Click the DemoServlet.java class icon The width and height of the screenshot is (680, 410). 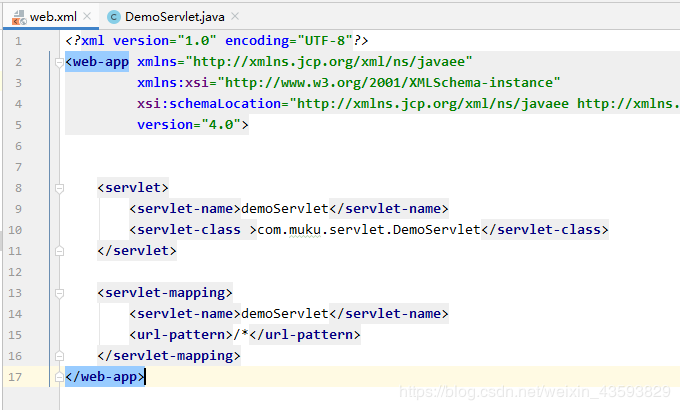(x=114, y=17)
